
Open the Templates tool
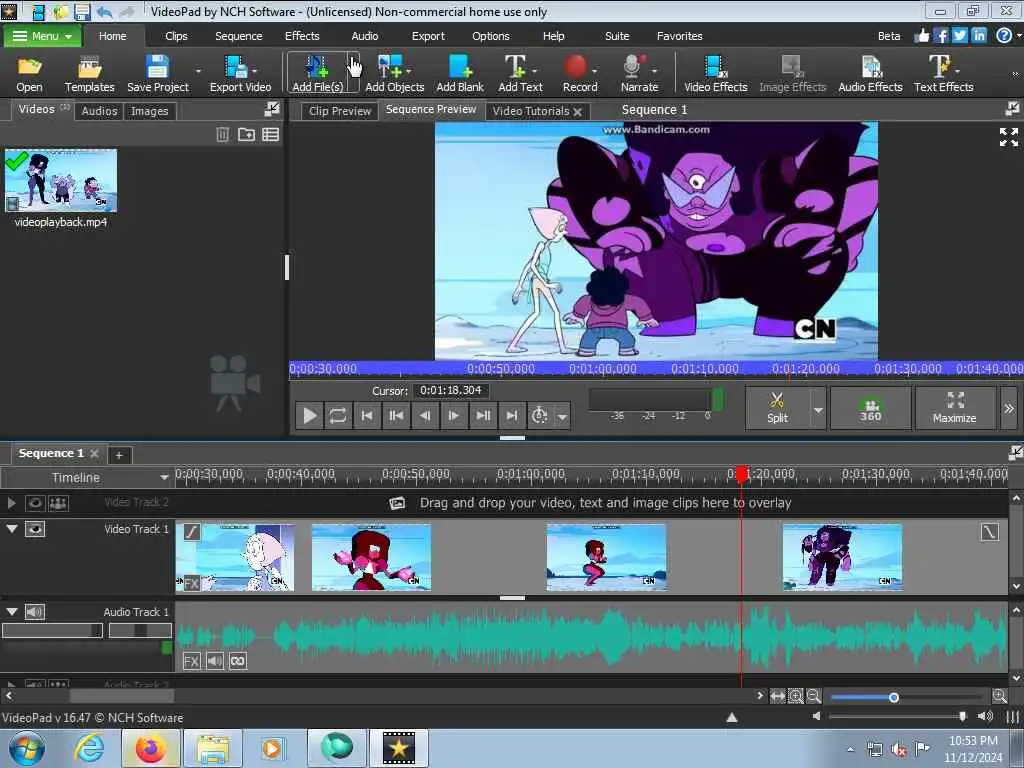(89, 73)
